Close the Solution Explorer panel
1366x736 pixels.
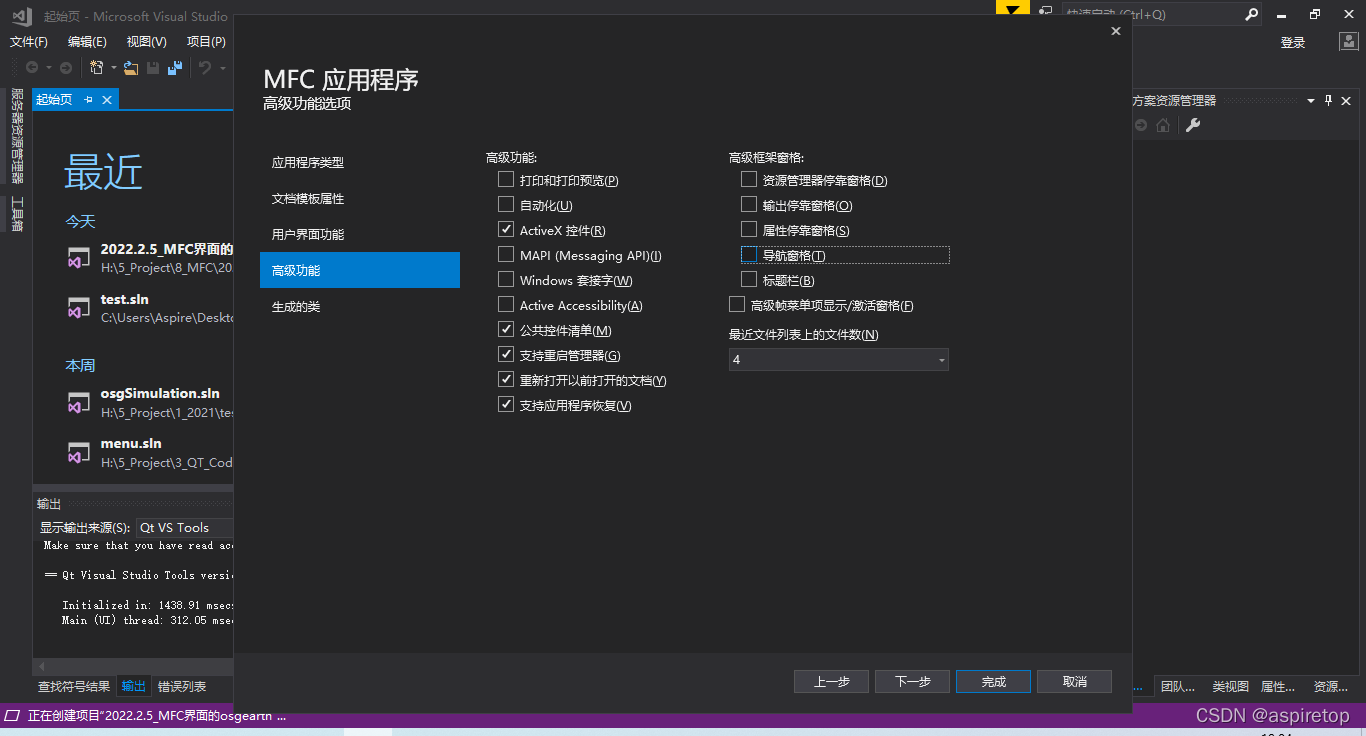coord(1347,101)
